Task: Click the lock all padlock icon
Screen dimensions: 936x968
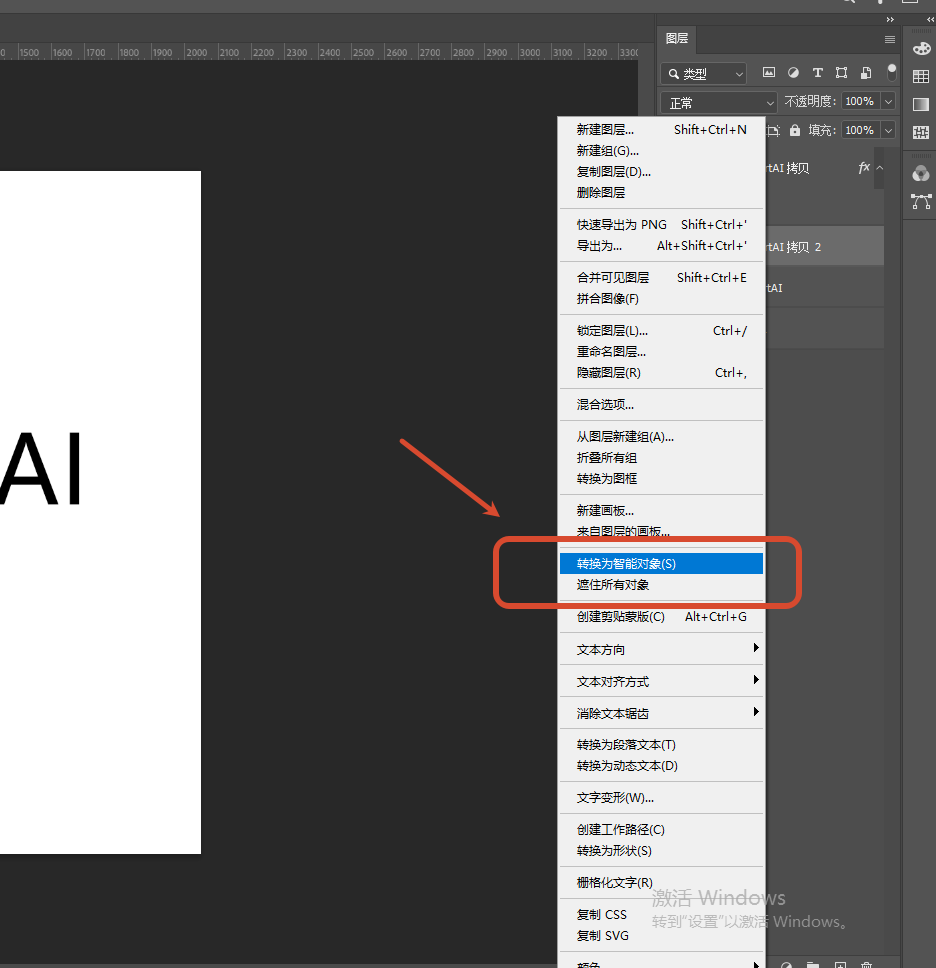Action: pyautogui.click(x=795, y=130)
